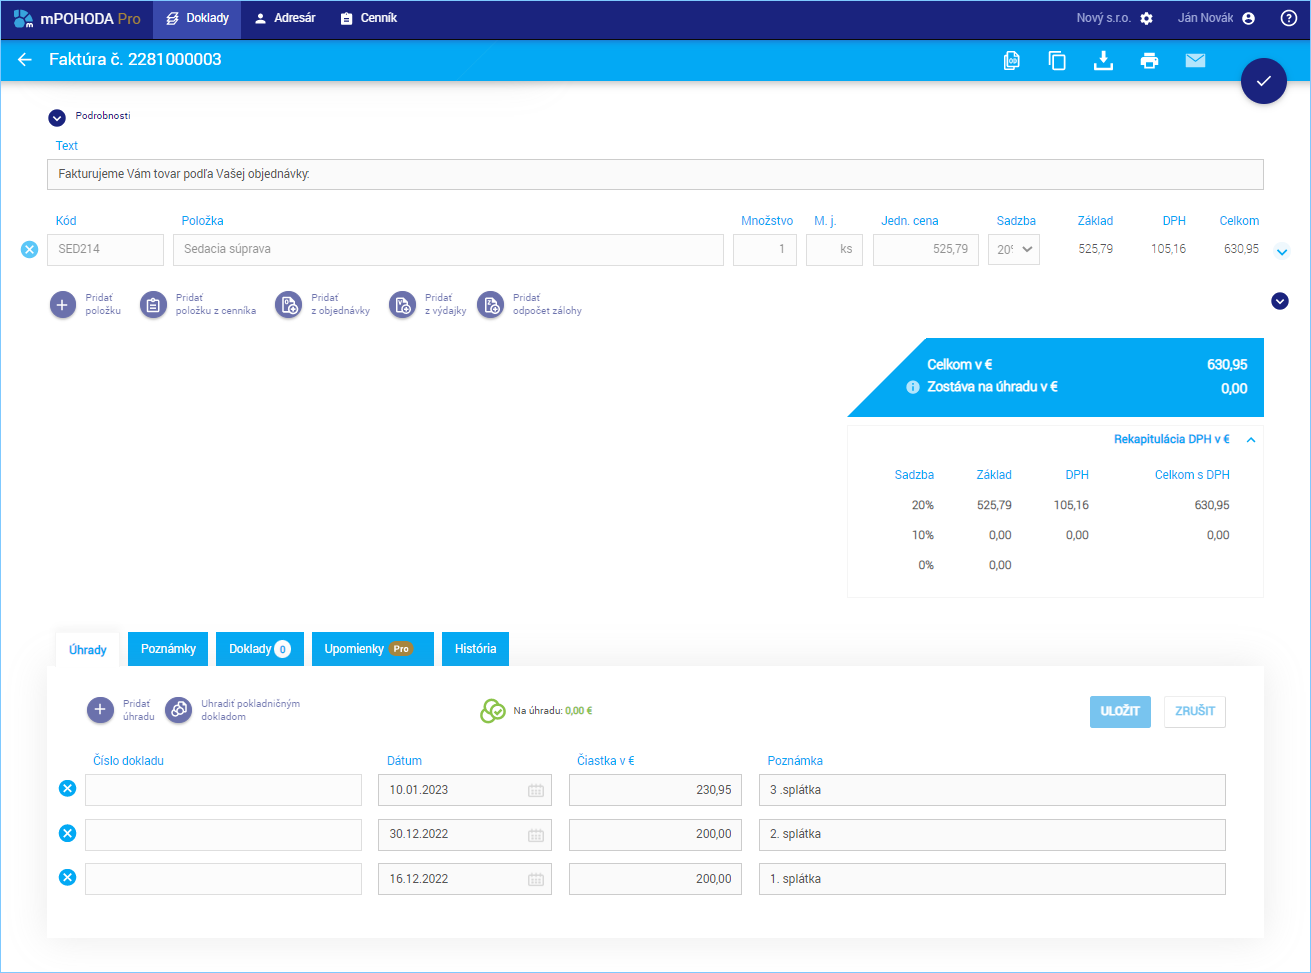Click the ZRUŠIŤ button
The image size is (1311, 973).
(x=1195, y=711)
